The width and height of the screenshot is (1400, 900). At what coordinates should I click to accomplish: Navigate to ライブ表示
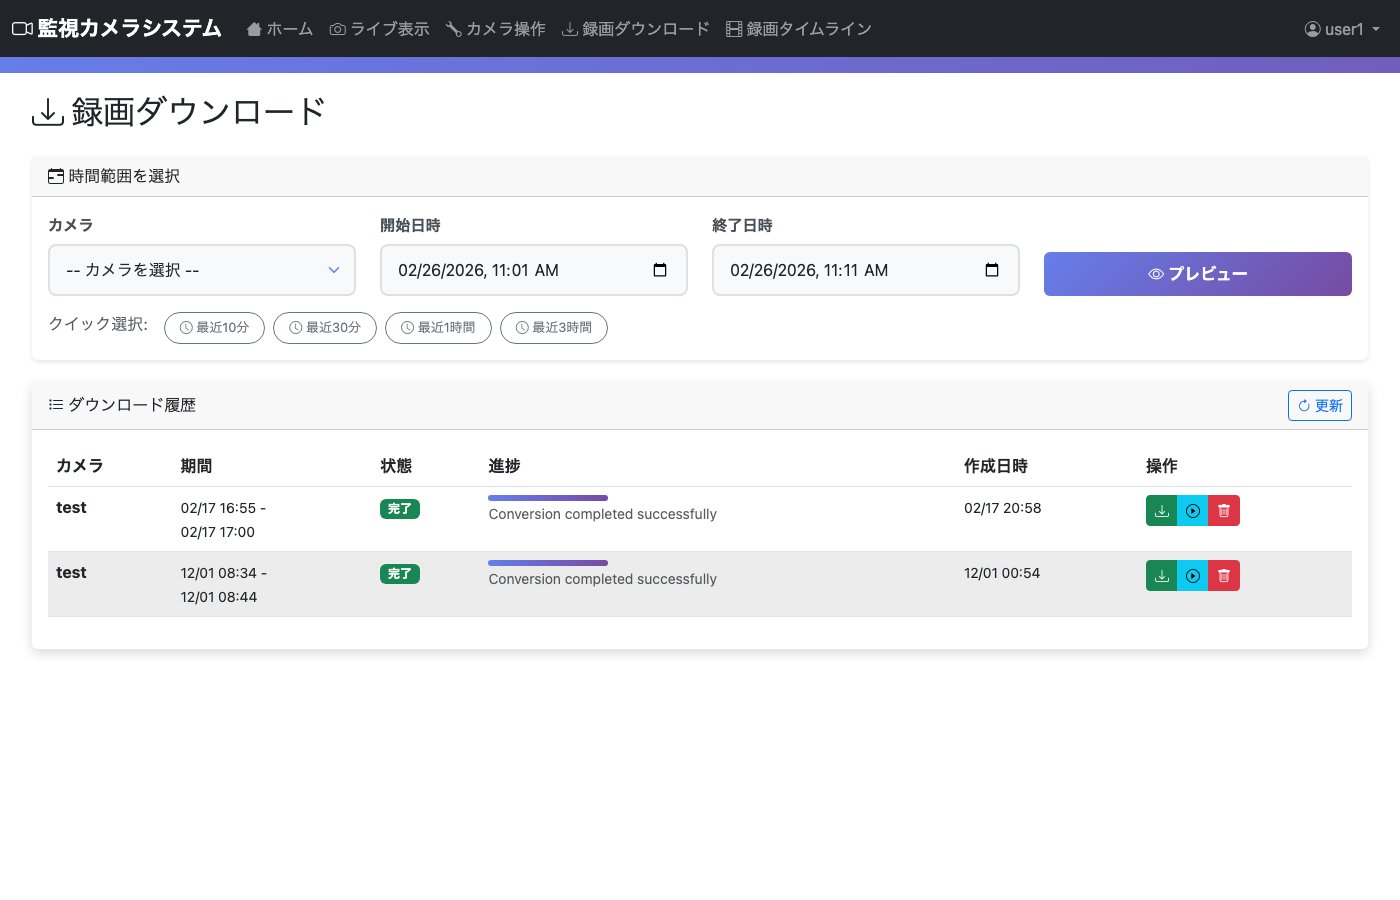click(x=379, y=29)
